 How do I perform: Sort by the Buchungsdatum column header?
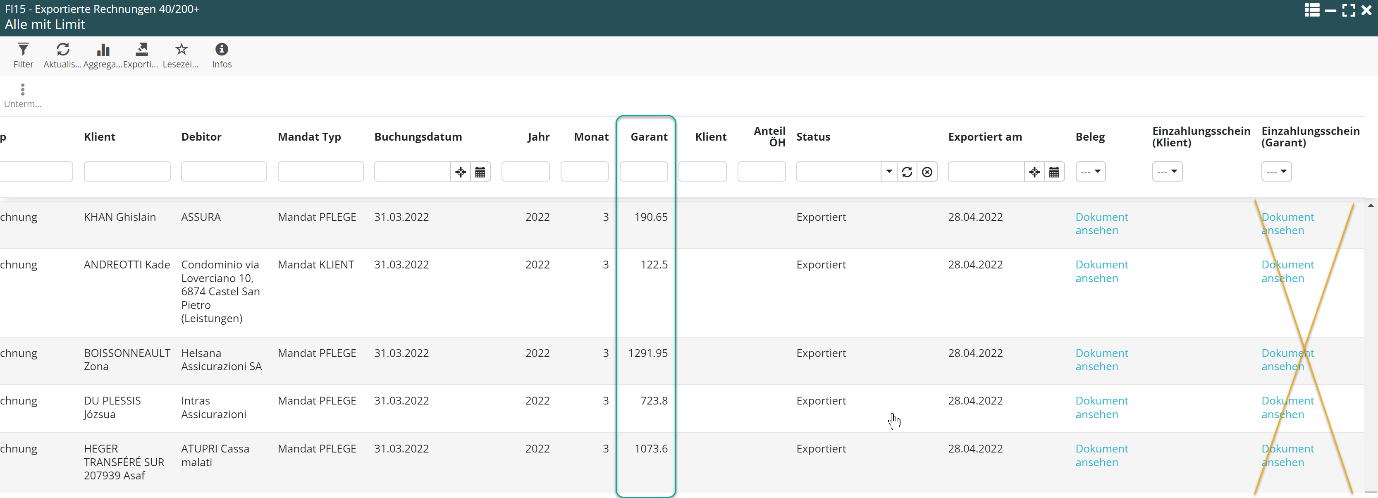tap(418, 137)
